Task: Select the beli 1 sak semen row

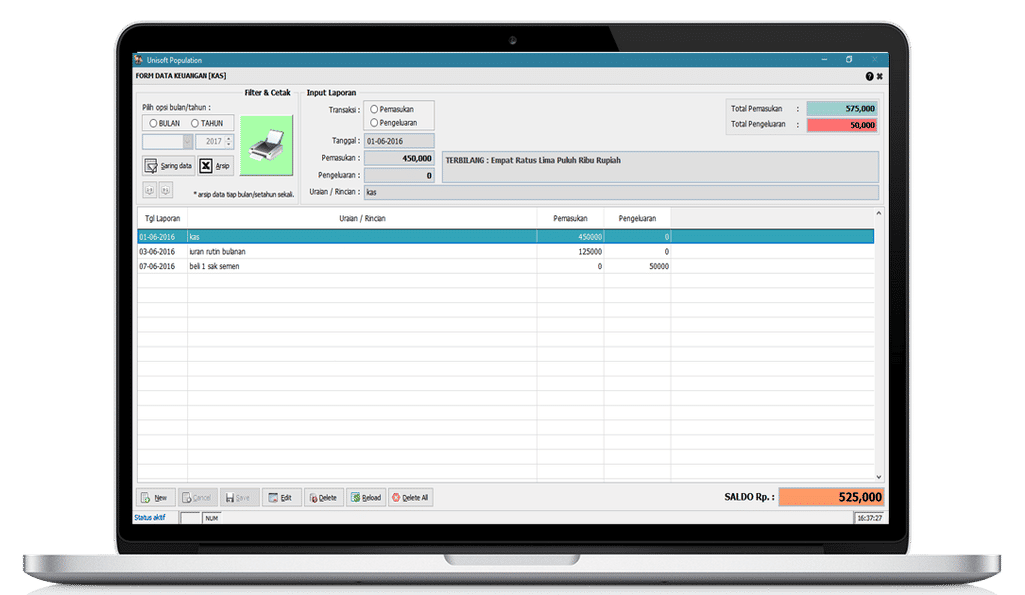Action: click(x=360, y=267)
